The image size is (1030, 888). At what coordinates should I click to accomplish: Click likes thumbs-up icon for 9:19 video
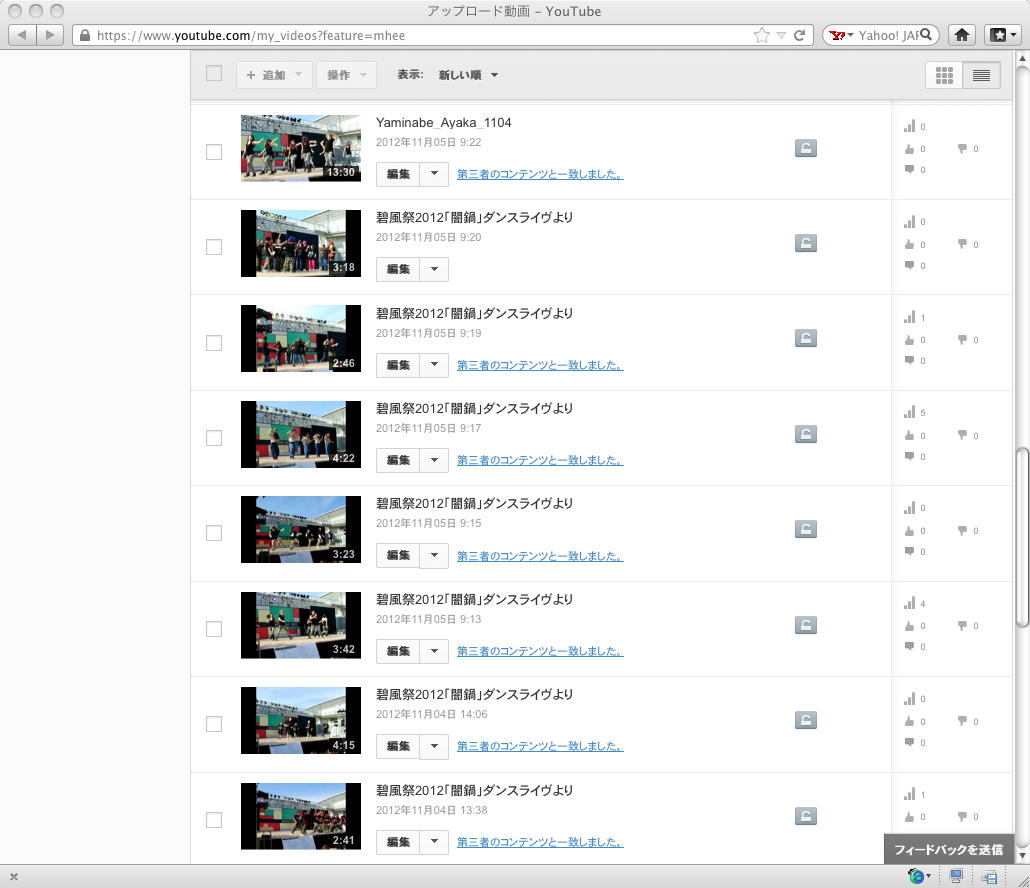[909, 340]
